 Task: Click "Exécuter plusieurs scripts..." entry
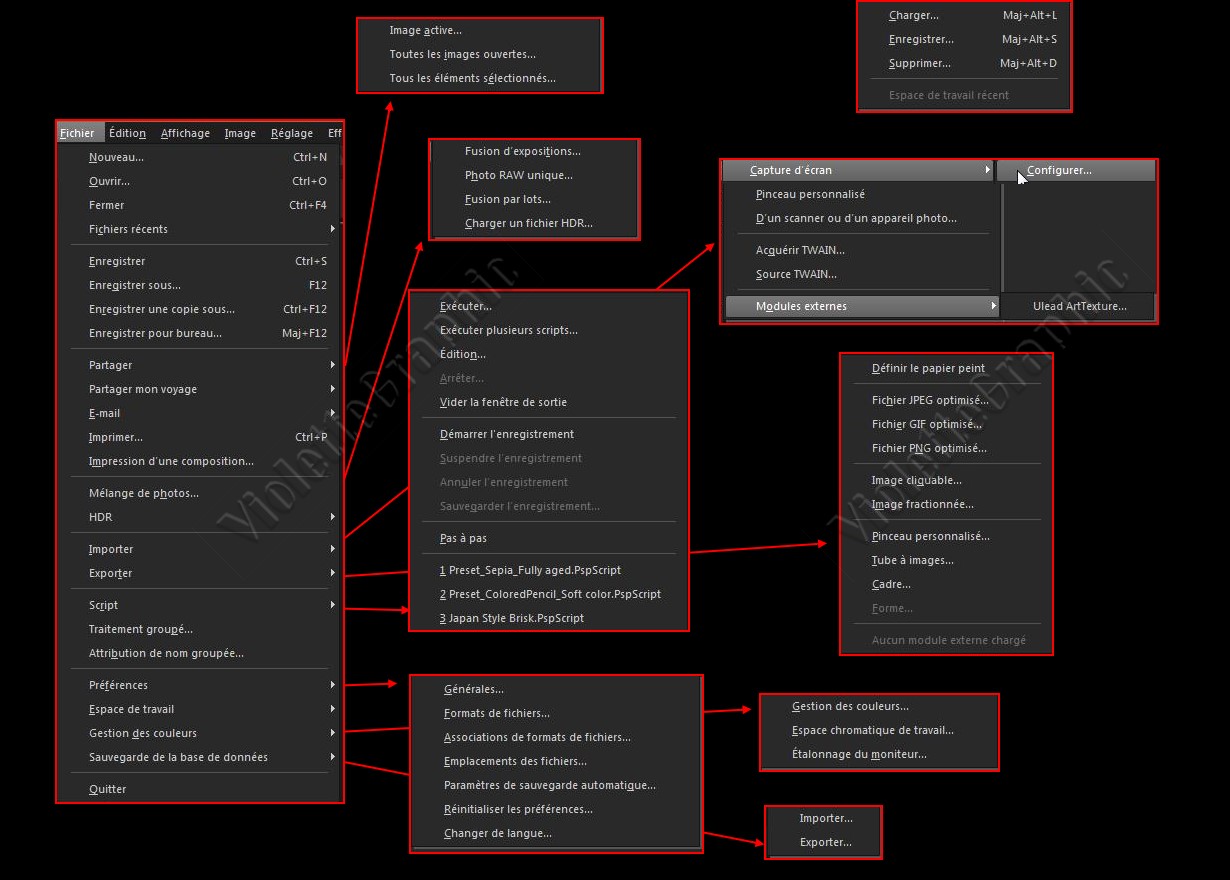pyautogui.click(x=508, y=330)
